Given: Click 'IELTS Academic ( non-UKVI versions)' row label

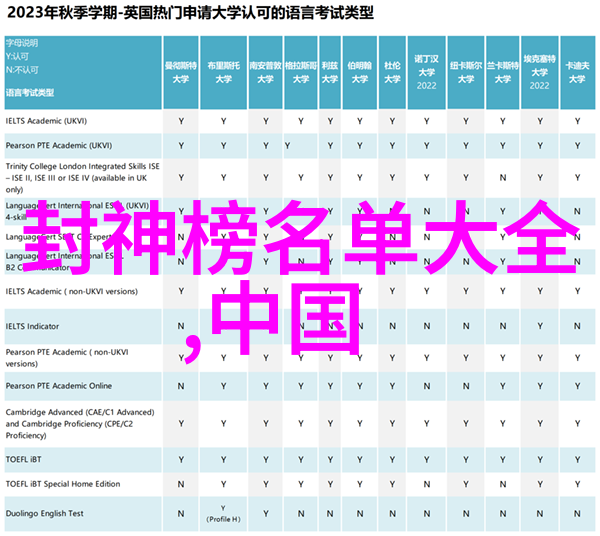Looking at the screenshot, I should coord(72,292).
